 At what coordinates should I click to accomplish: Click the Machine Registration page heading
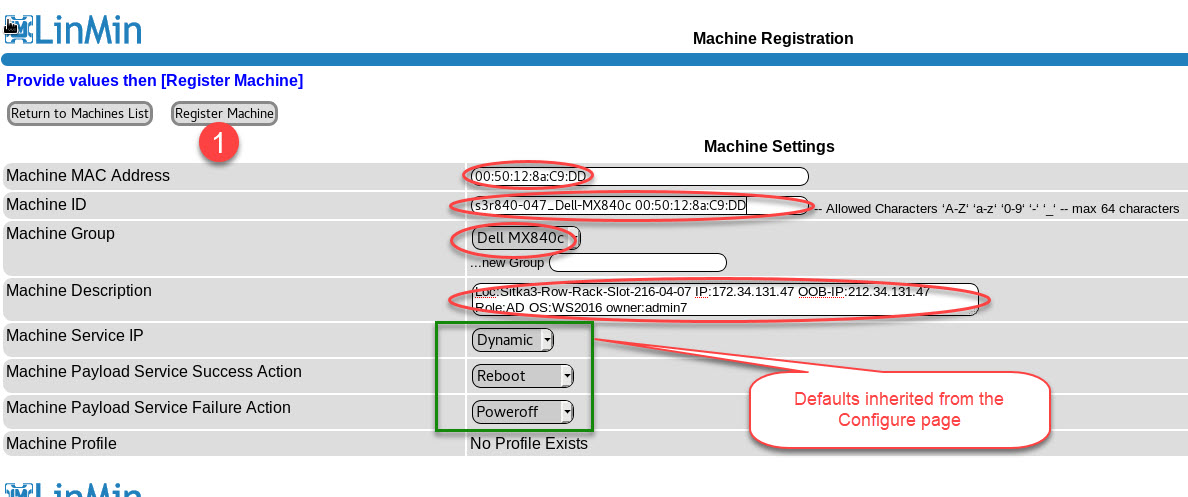[x=773, y=39]
